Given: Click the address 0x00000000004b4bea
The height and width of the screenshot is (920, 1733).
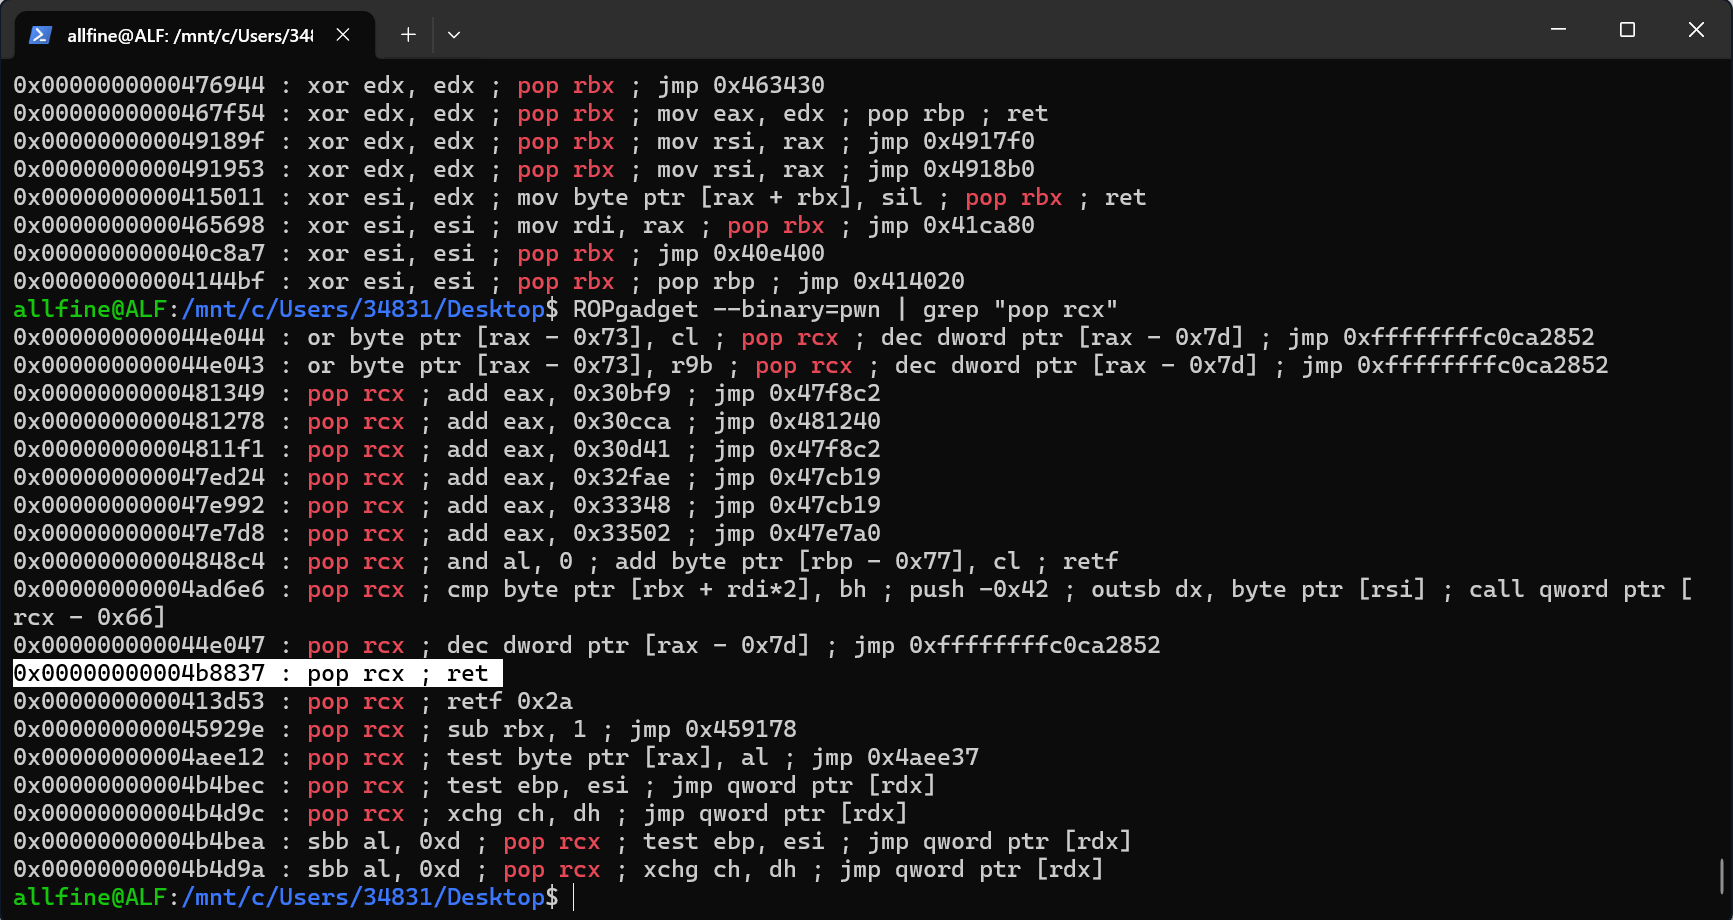Looking at the screenshot, I should click(x=139, y=841).
